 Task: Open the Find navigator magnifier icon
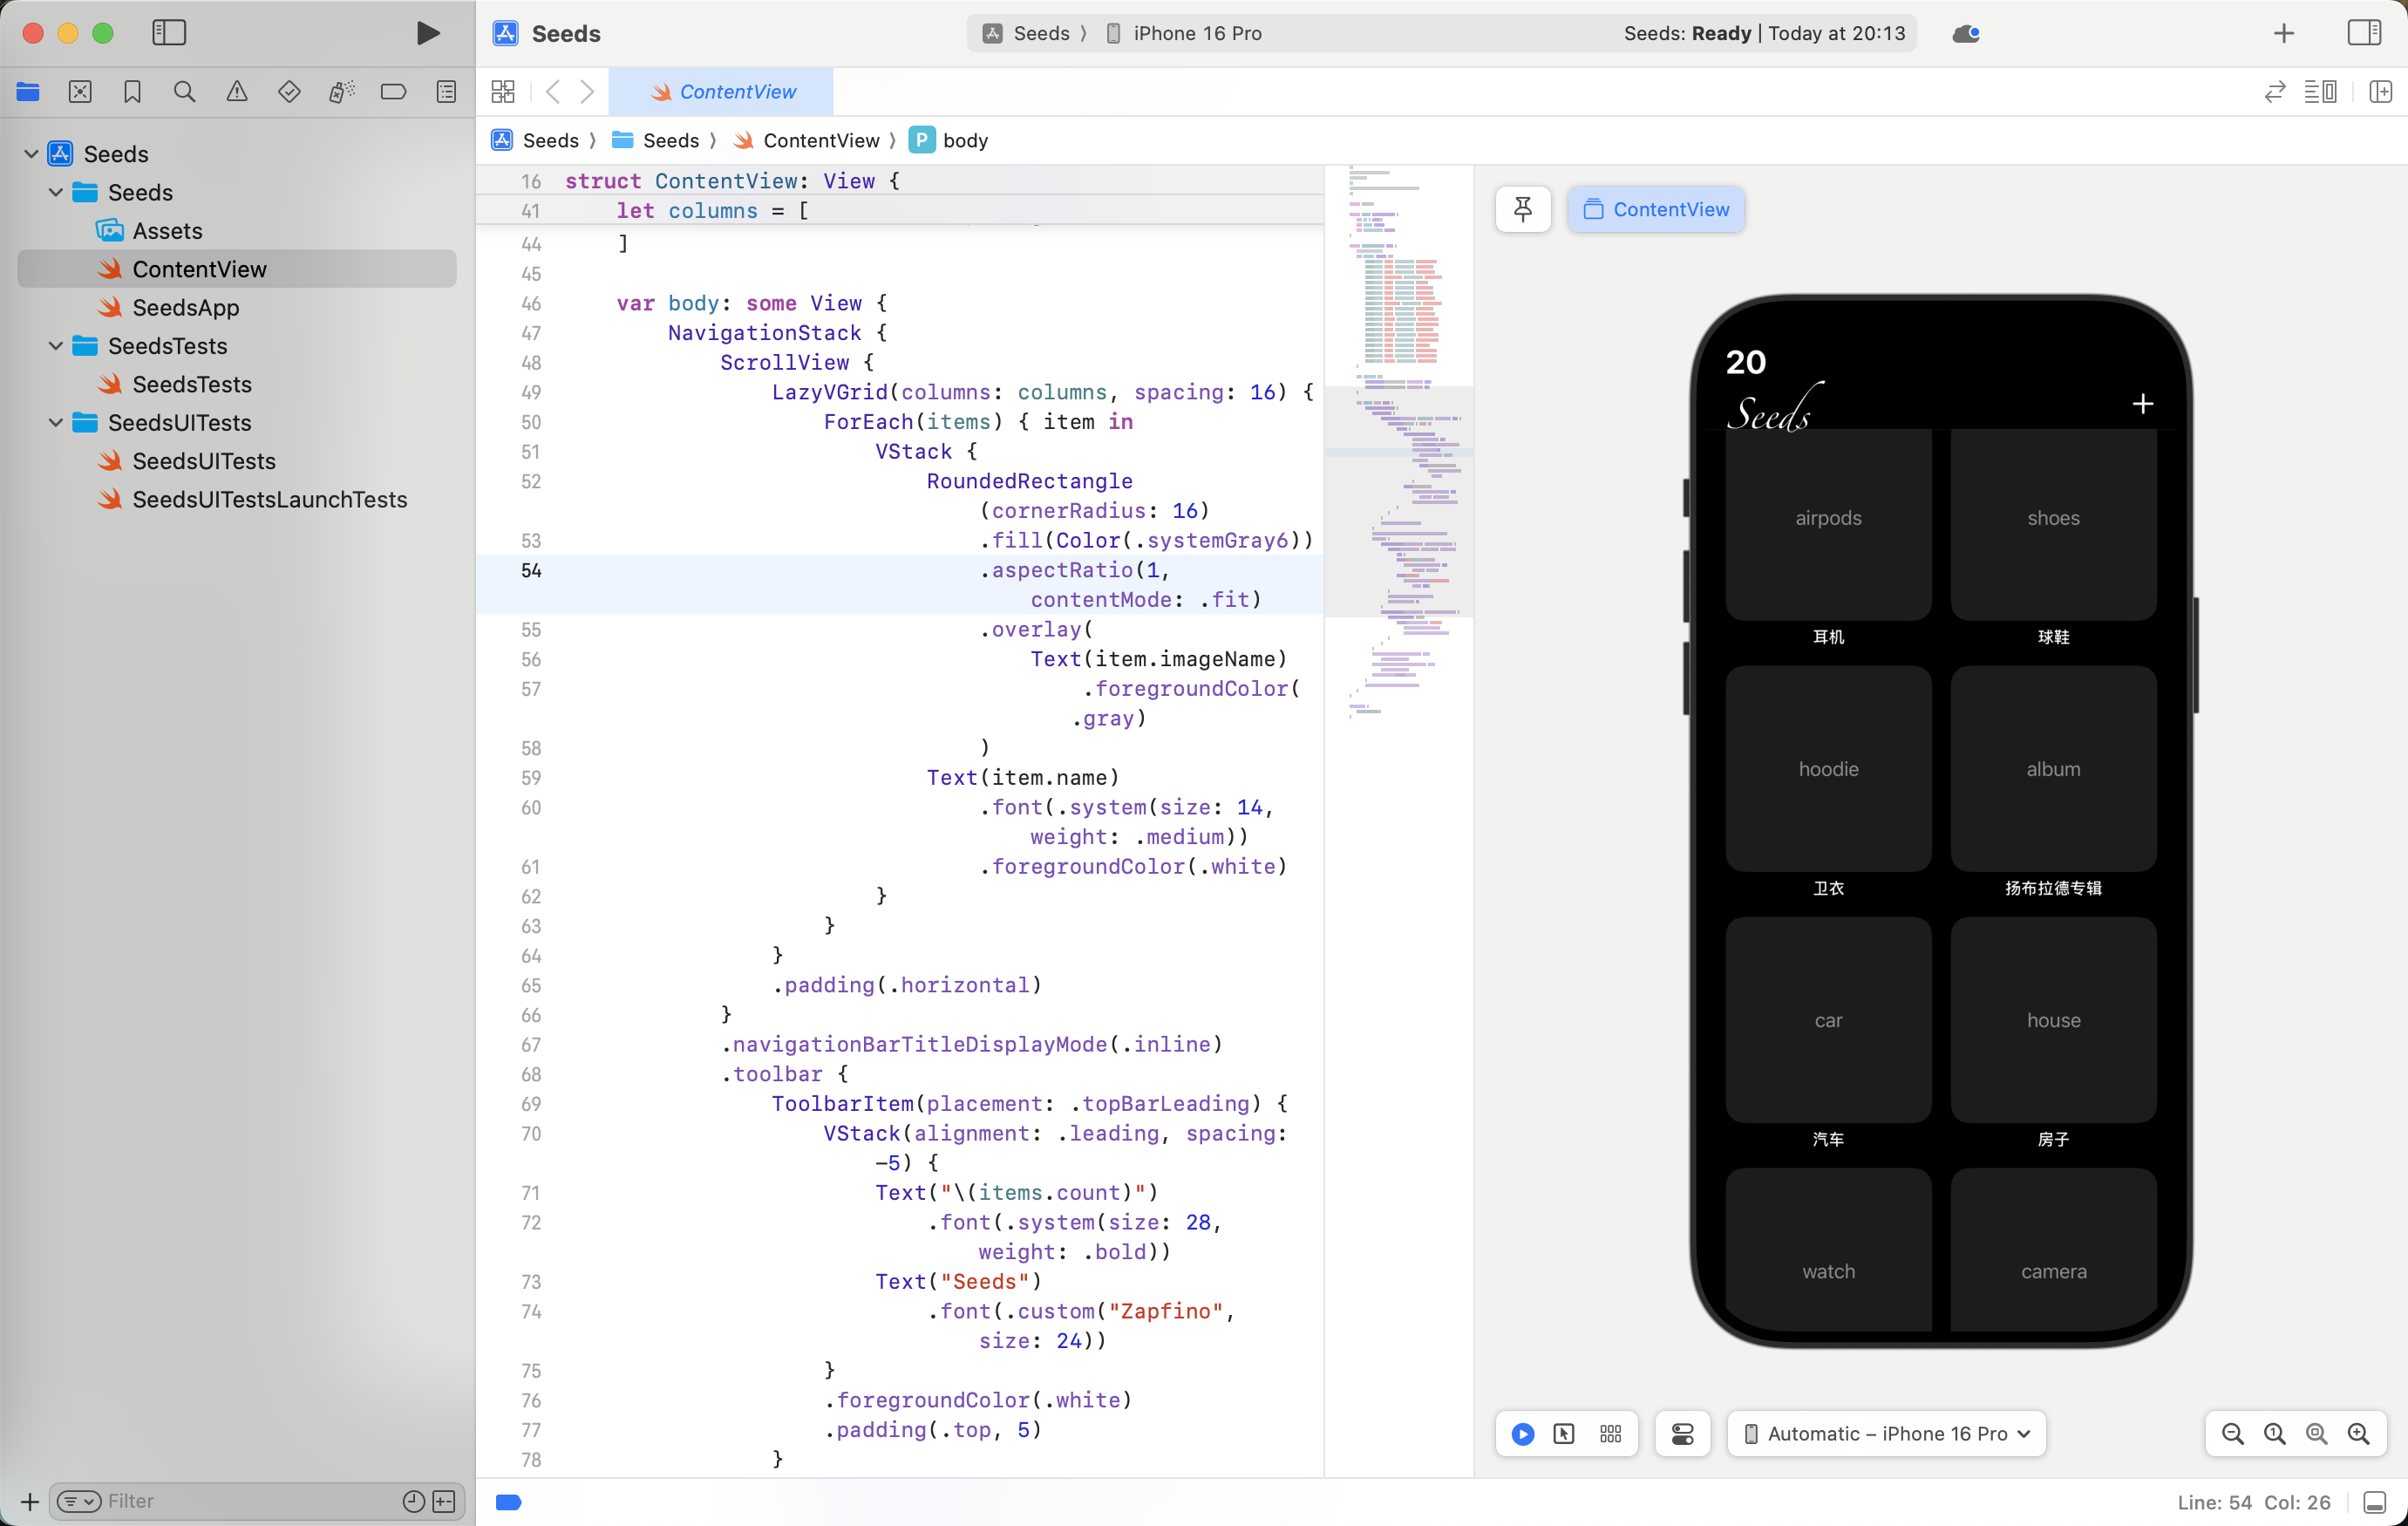click(184, 92)
